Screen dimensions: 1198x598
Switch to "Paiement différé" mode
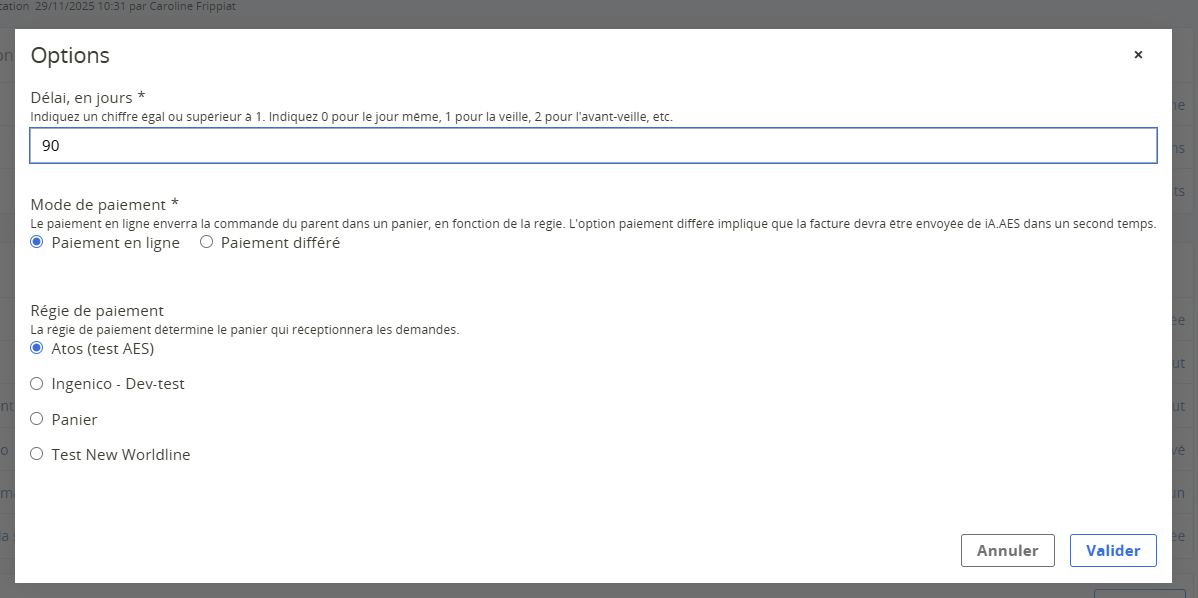tap(206, 241)
